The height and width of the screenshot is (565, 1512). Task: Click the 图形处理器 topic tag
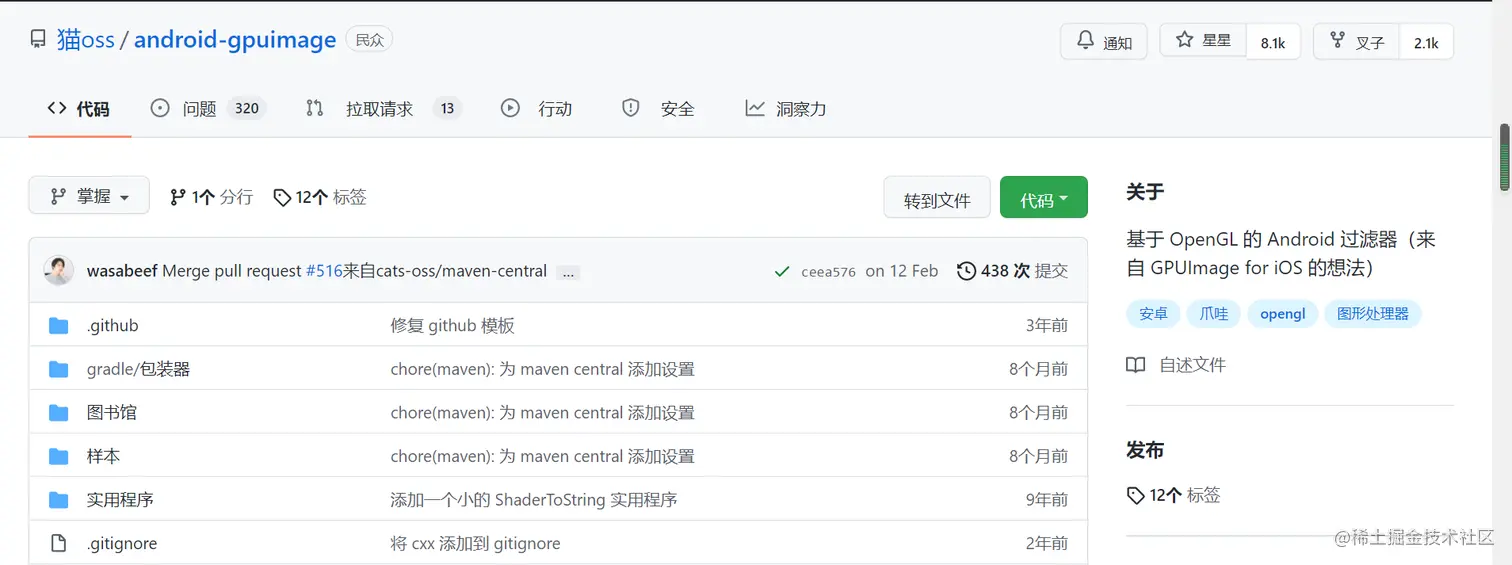tap(1373, 313)
